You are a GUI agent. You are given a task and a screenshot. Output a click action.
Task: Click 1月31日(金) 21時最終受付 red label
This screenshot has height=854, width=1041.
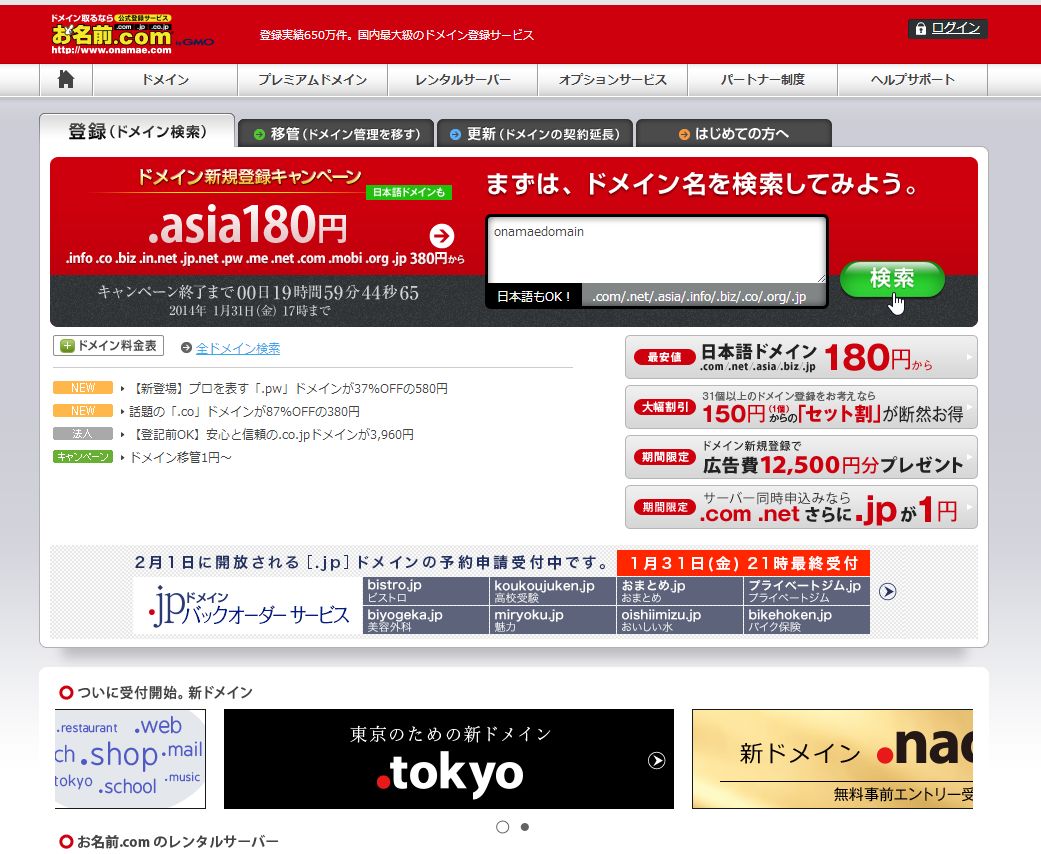pyautogui.click(x=744, y=563)
